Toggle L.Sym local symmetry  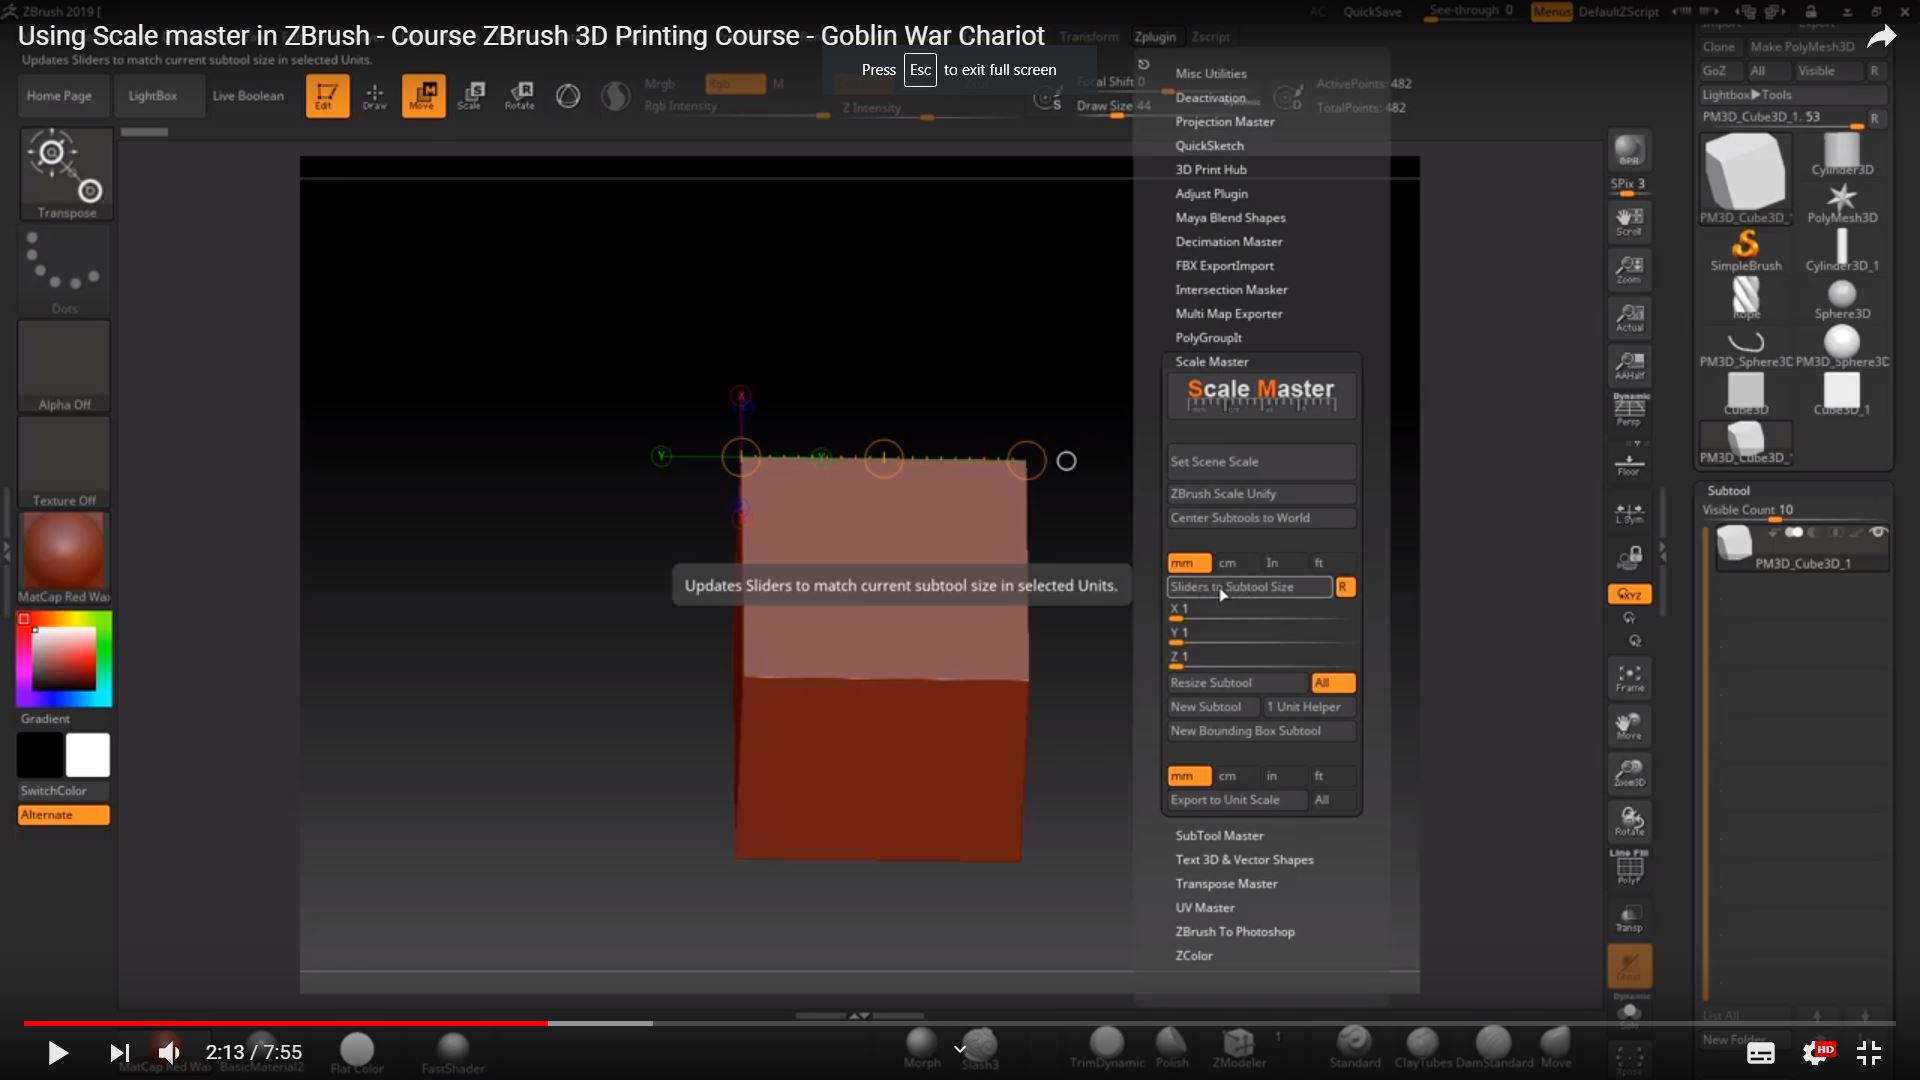[1629, 514]
